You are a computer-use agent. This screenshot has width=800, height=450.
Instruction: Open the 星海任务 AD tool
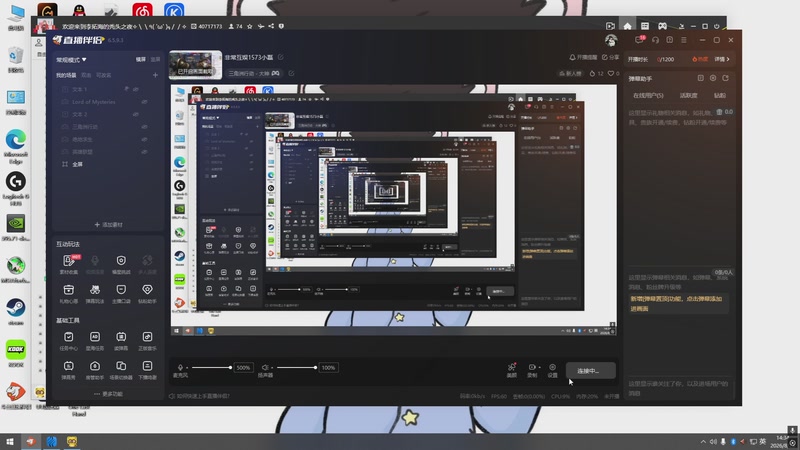pyautogui.click(x=95, y=340)
